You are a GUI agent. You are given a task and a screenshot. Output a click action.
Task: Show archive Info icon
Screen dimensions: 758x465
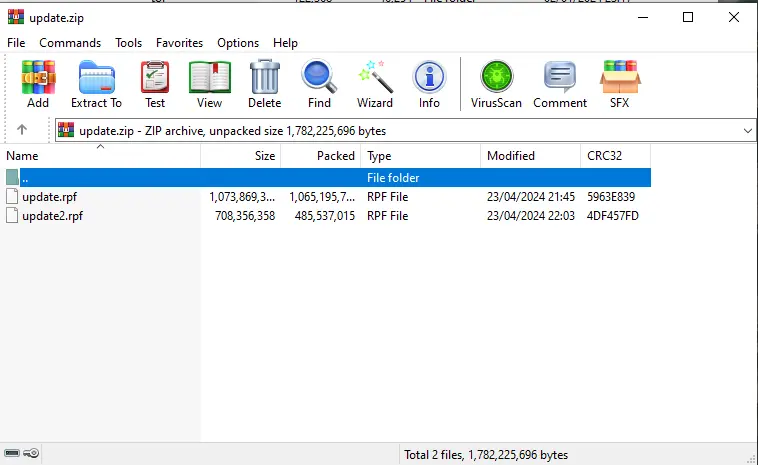(x=429, y=76)
